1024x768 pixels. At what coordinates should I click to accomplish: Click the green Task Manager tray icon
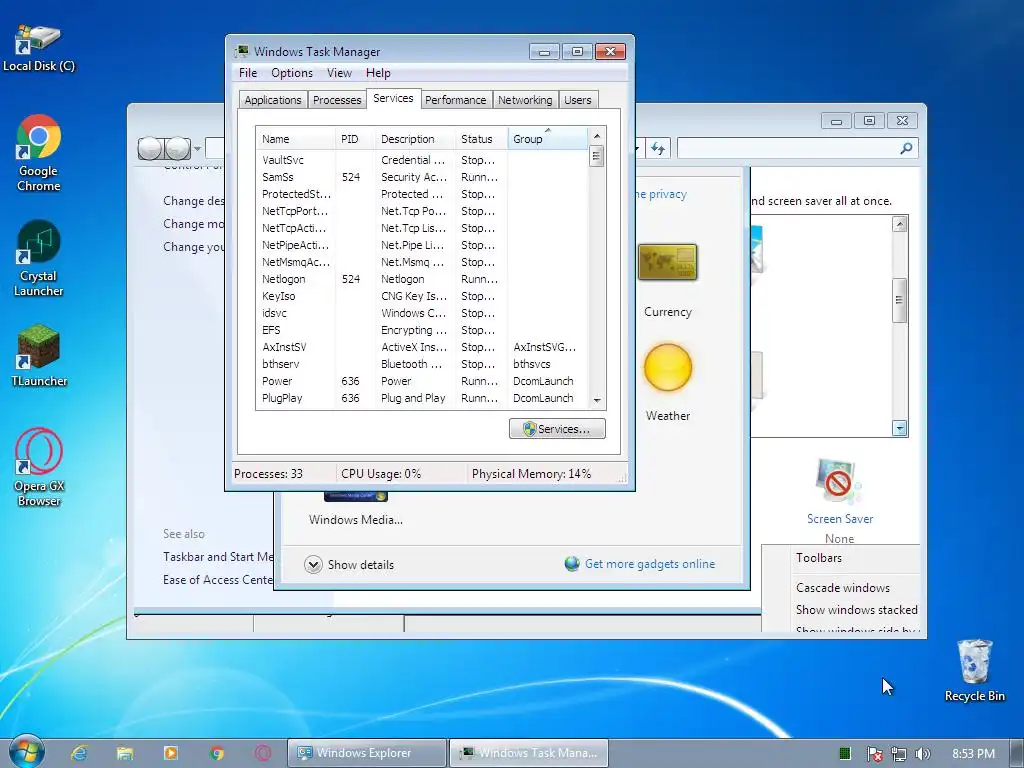(x=844, y=754)
